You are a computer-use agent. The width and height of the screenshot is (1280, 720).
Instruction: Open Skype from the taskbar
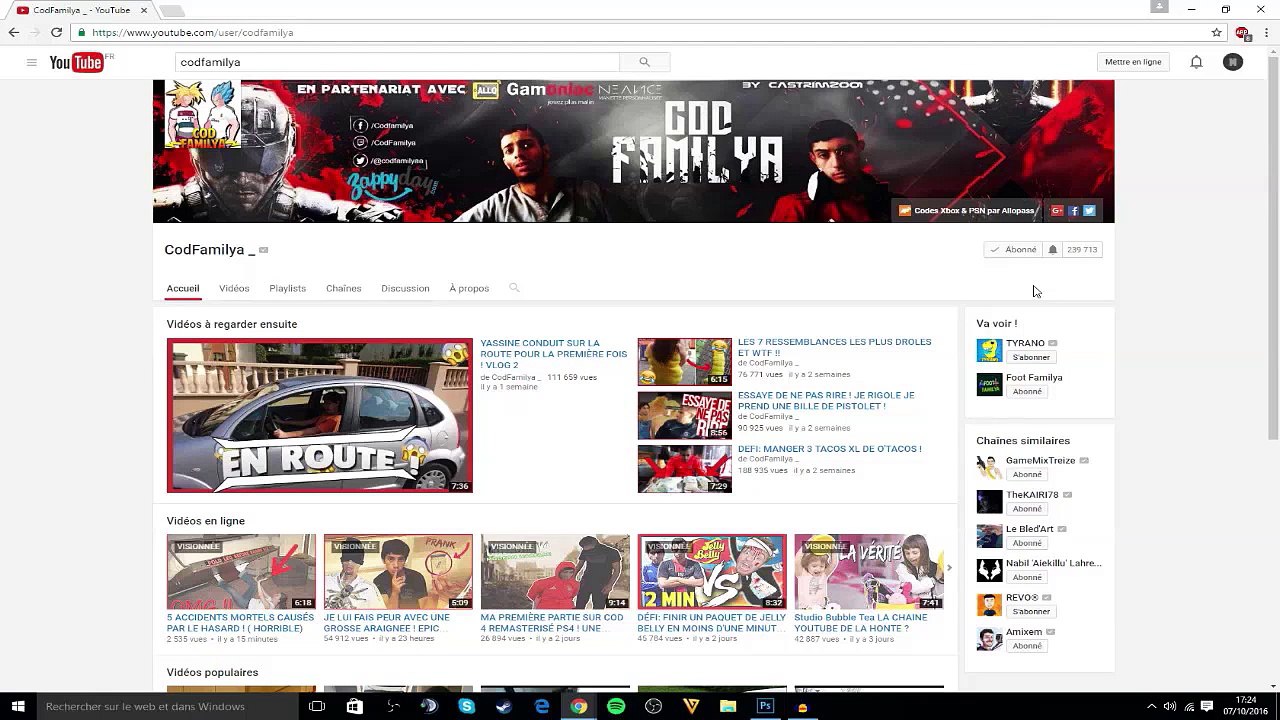pyautogui.click(x=467, y=706)
